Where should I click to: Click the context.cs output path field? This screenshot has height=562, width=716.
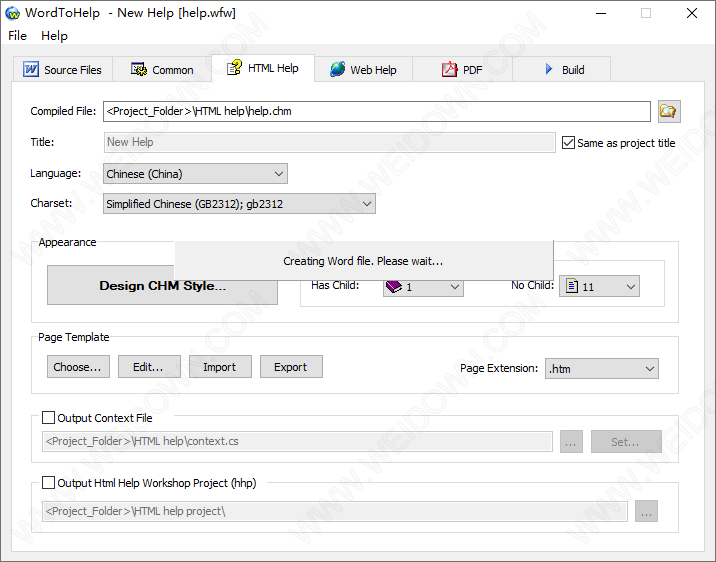coord(297,441)
